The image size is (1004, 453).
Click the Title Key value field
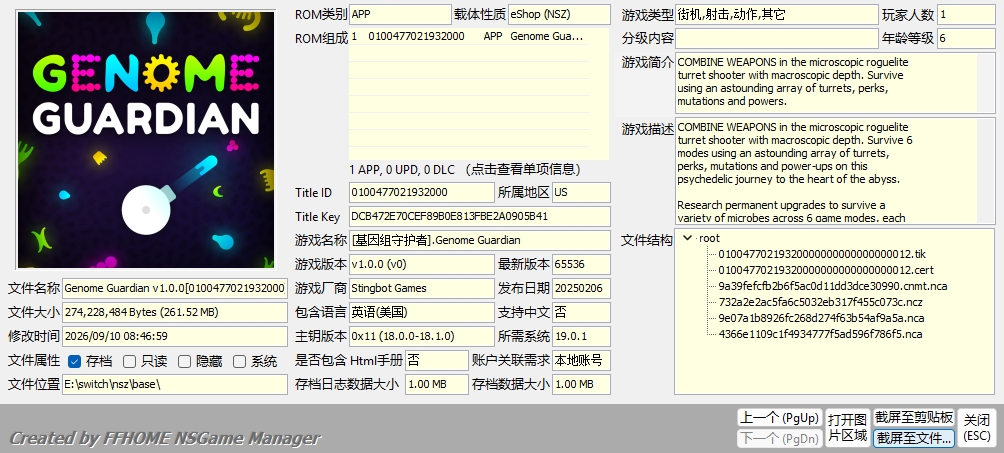[x=480, y=217]
